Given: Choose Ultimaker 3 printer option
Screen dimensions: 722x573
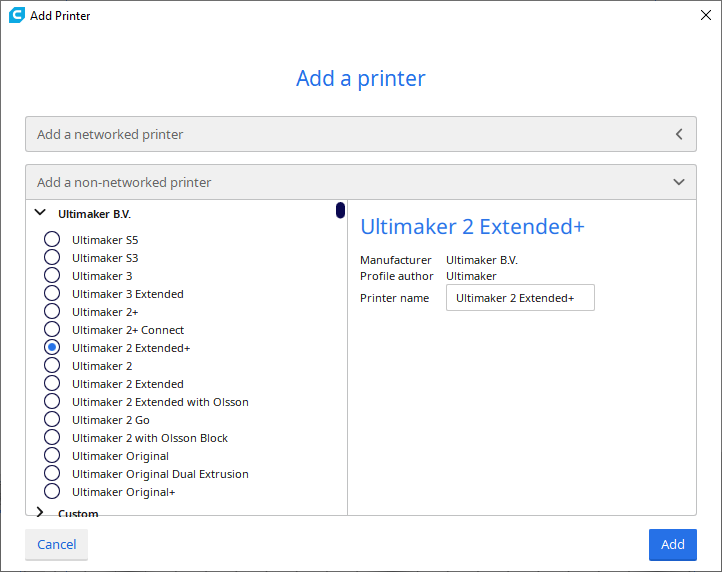Looking at the screenshot, I should [52, 276].
